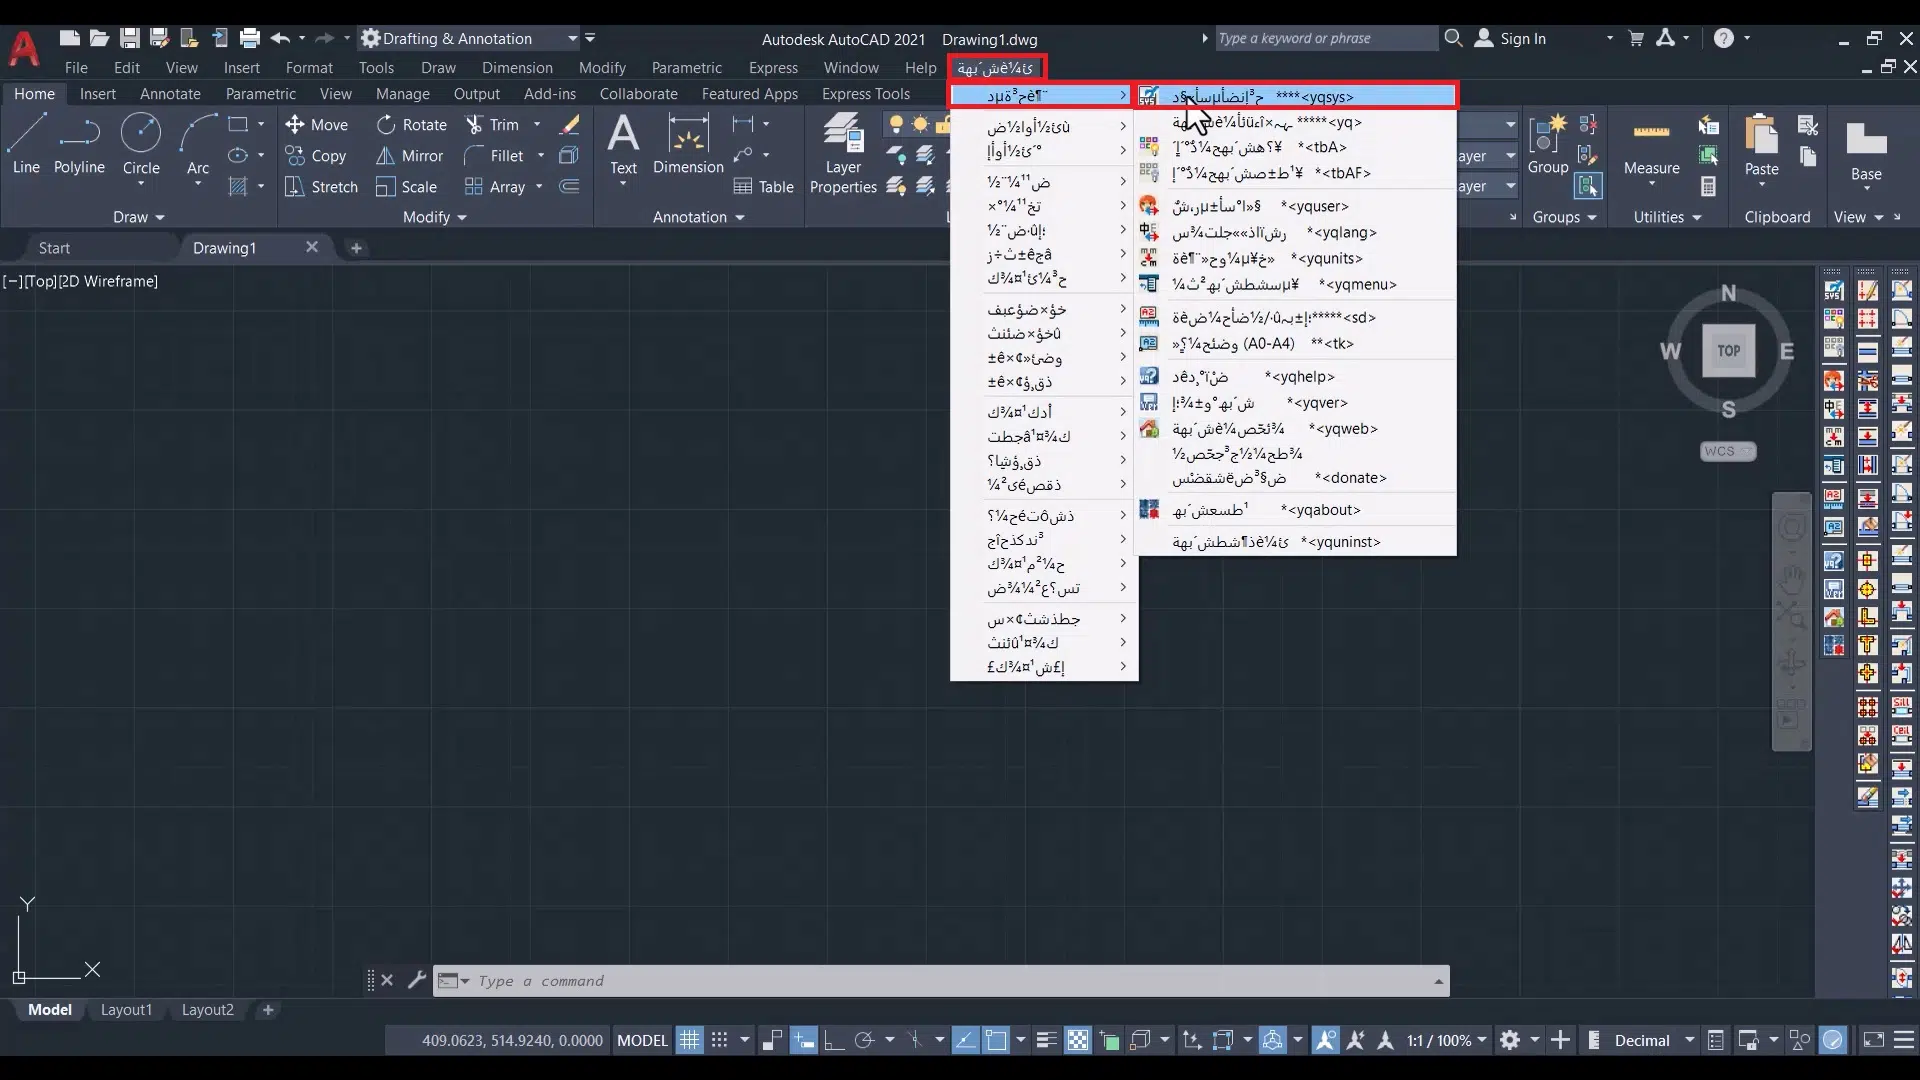The width and height of the screenshot is (1920, 1080).
Task: Select the Line drawing tool
Action: [x=26, y=143]
